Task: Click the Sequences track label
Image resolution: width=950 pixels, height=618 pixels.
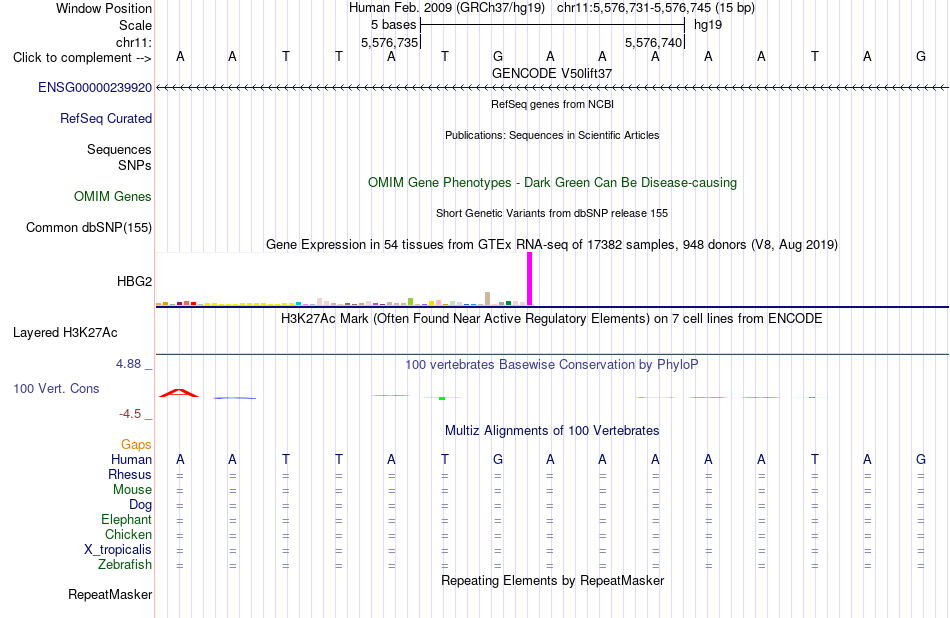Action: (x=119, y=150)
